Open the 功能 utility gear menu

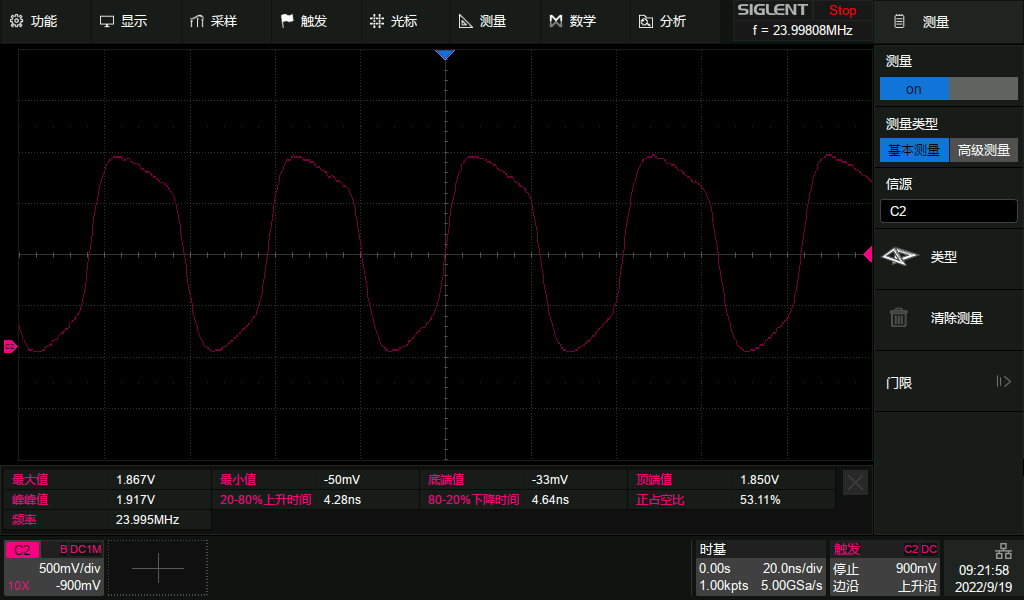[16, 21]
